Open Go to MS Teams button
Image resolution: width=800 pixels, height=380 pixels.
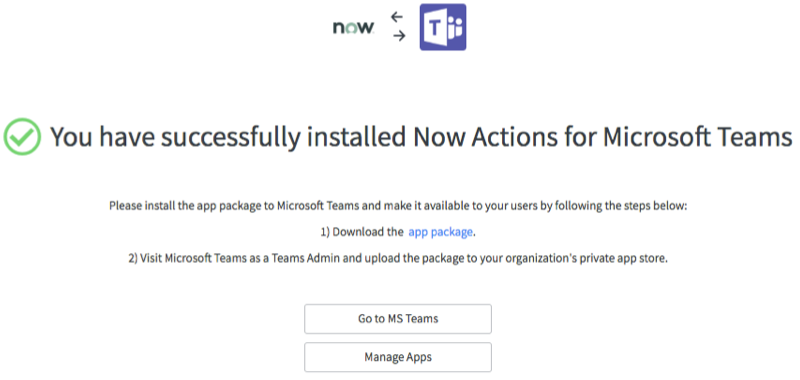tap(398, 319)
